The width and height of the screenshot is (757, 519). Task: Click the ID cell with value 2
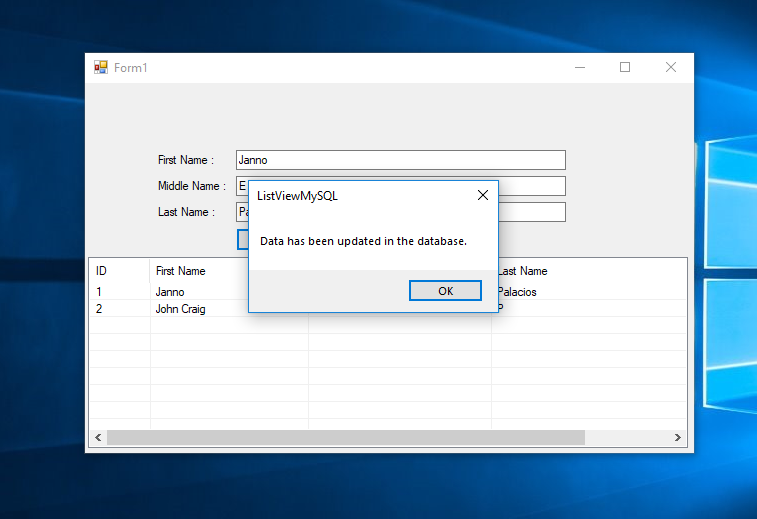pos(99,309)
